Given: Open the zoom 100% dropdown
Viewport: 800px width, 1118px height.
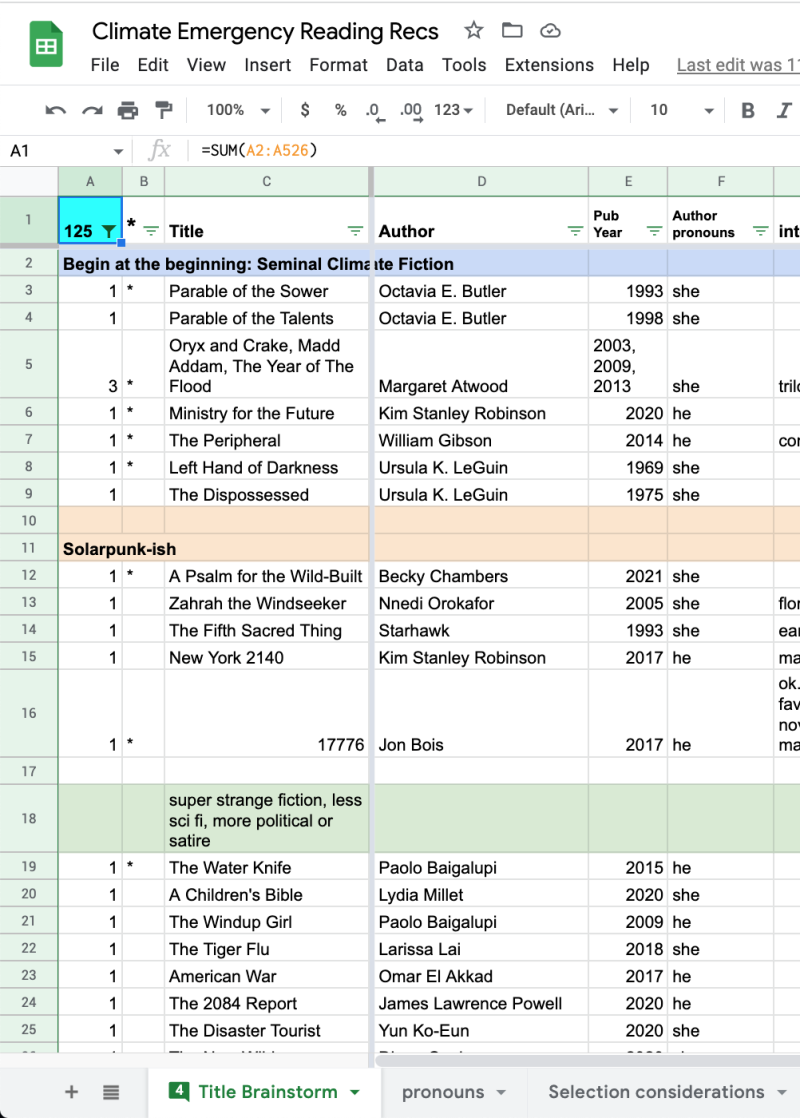Looking at the screenshot, I should pos(238,110).
